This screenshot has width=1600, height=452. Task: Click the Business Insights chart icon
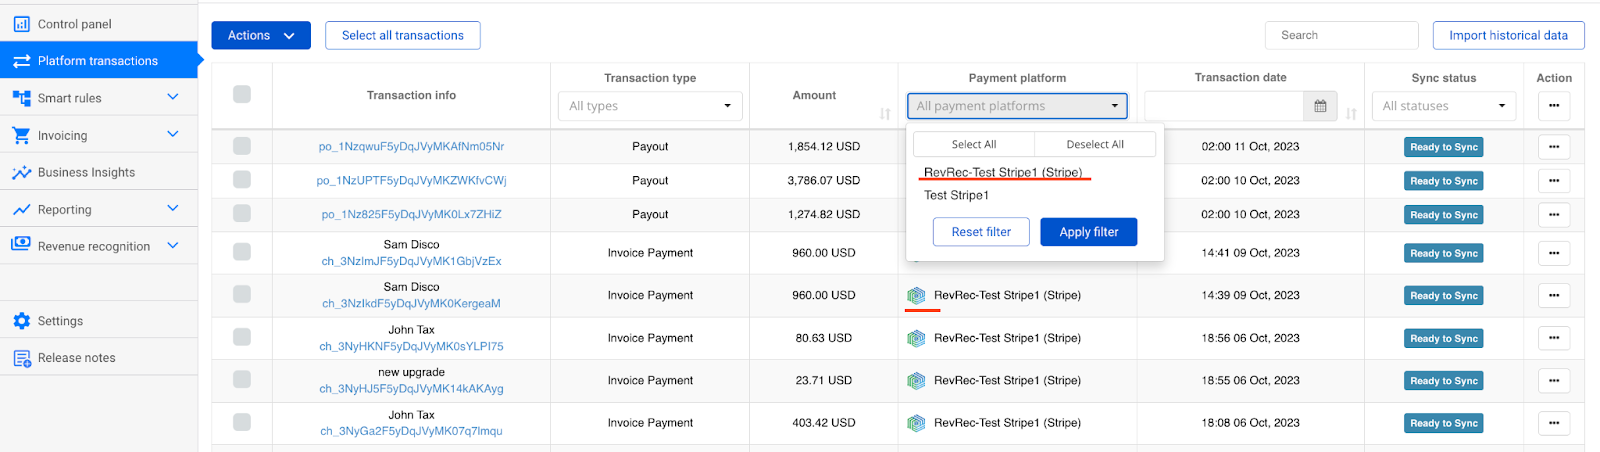click(x=21, y=172)
